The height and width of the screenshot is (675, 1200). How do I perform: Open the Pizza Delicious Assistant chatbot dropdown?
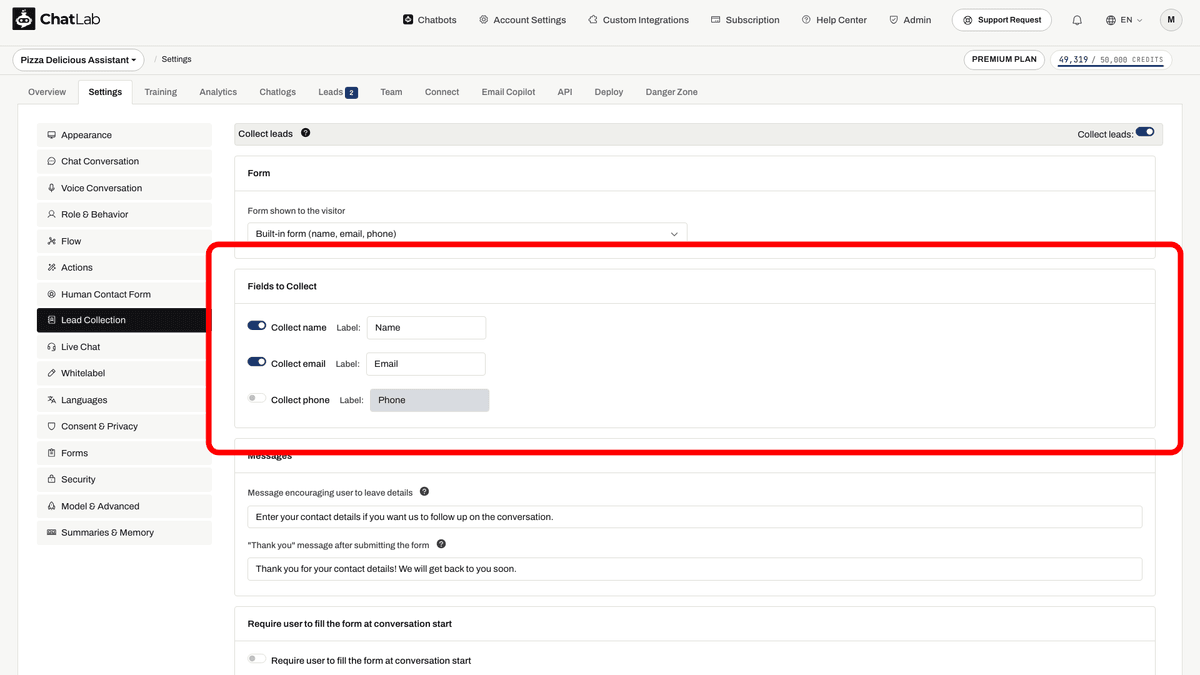click(78, 60)
